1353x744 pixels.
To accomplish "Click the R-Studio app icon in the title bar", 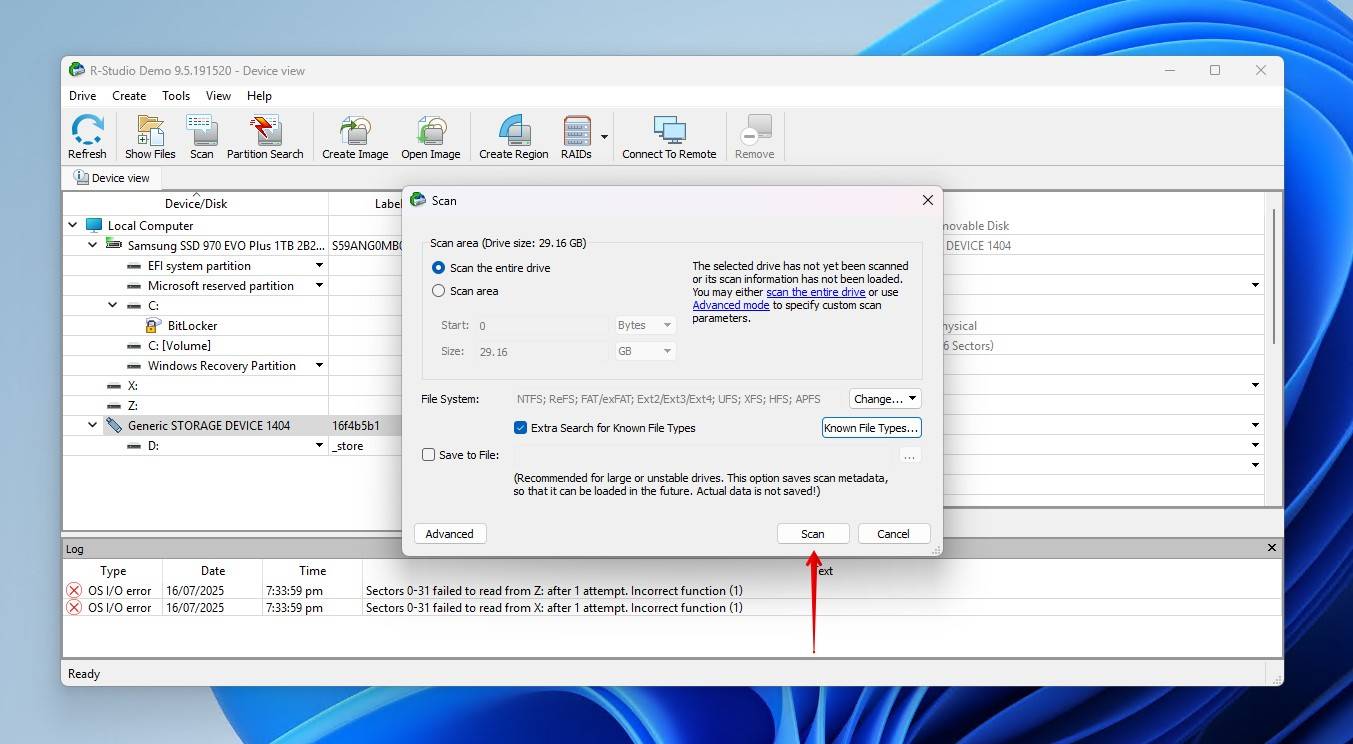I will pyautogui.click(x=76, y=70).
